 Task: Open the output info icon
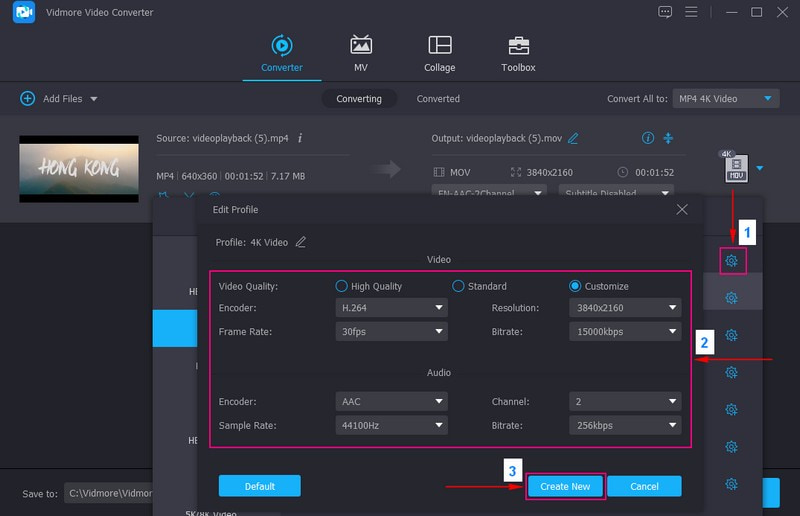[x=648, y=138]
